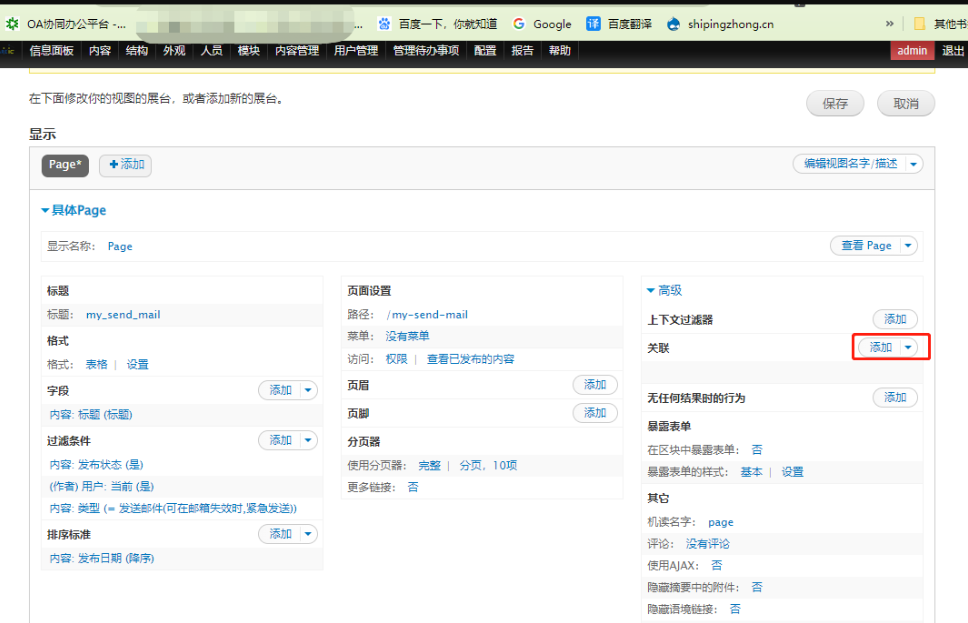Viewport: 968px width, 623px height.
Task: Click the 取消 button
Action: click(905, 104)
